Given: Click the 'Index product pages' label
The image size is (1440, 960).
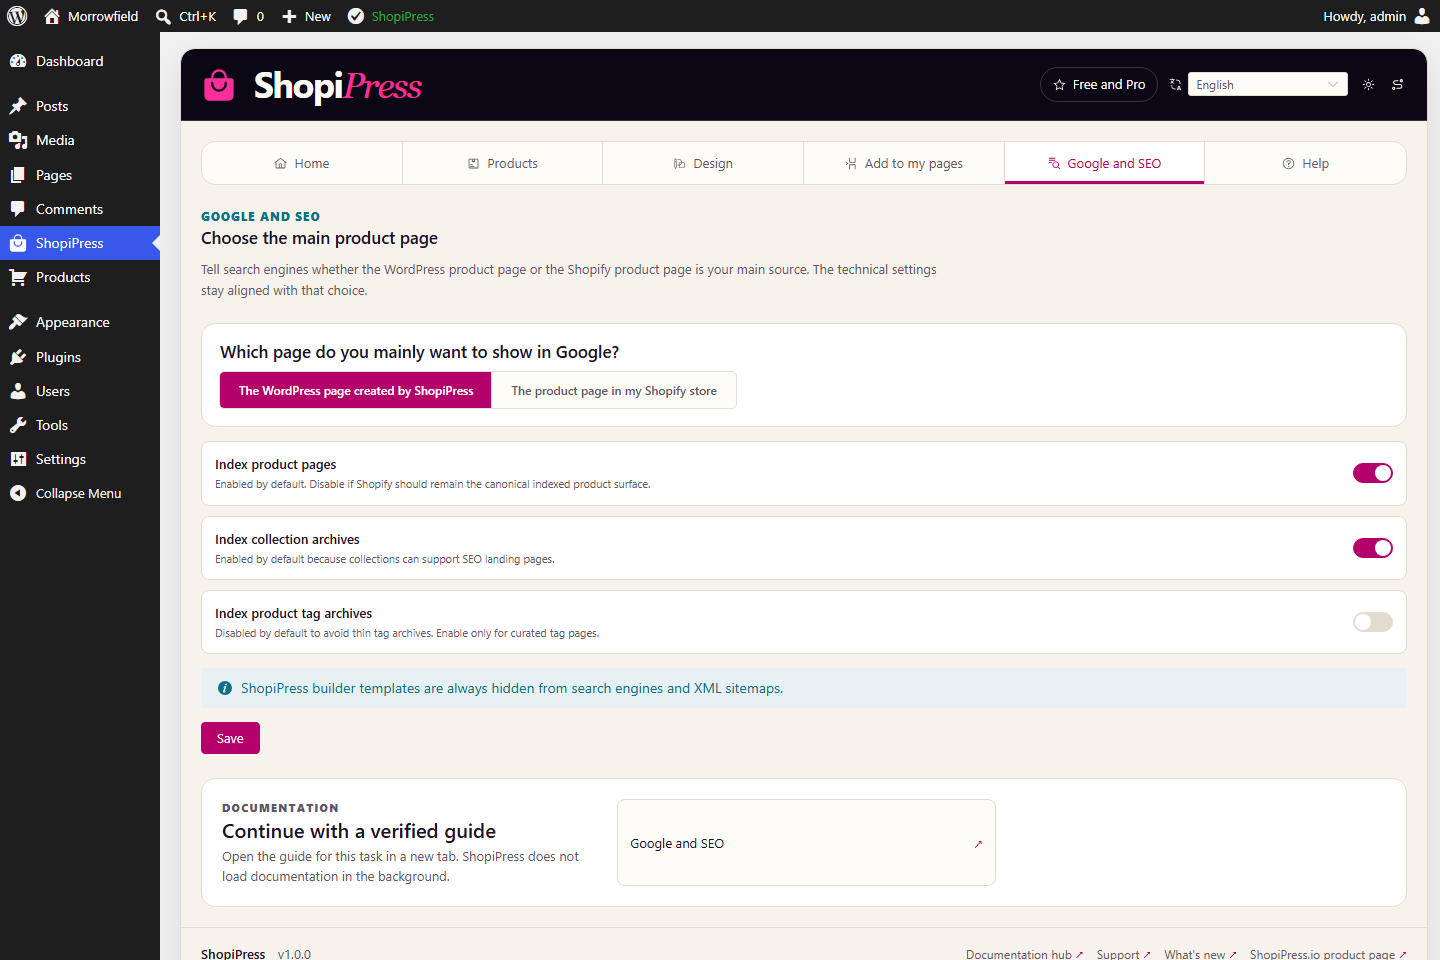Looking at the screenshot, I should (275, 464).
